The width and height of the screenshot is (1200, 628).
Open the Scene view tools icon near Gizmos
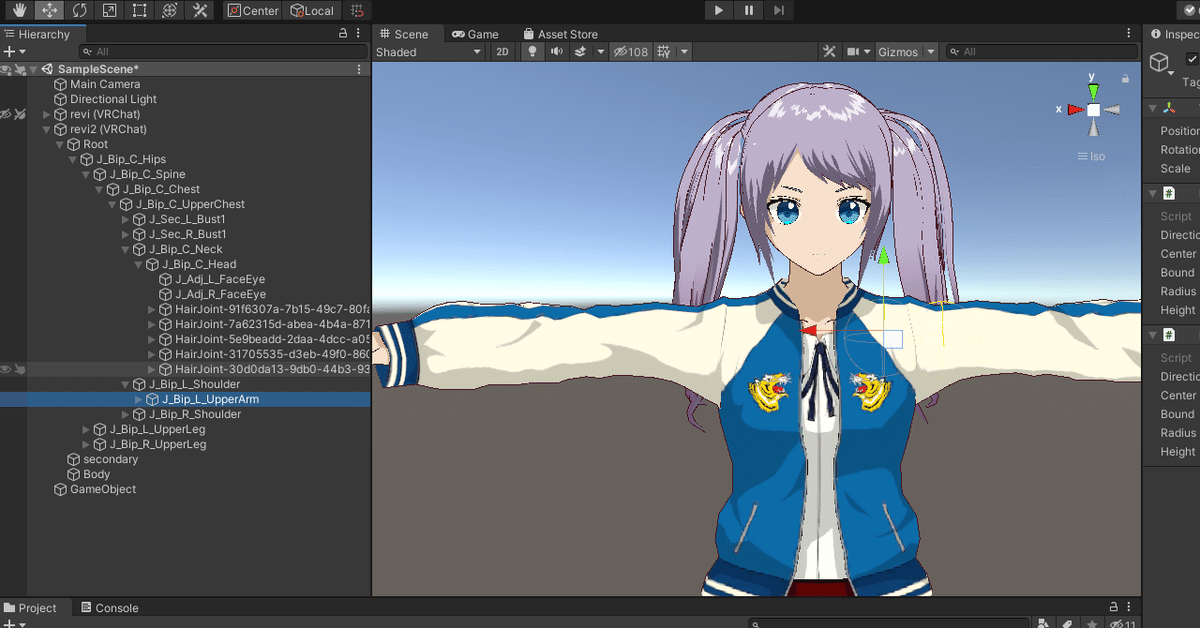tap(829, 52)
